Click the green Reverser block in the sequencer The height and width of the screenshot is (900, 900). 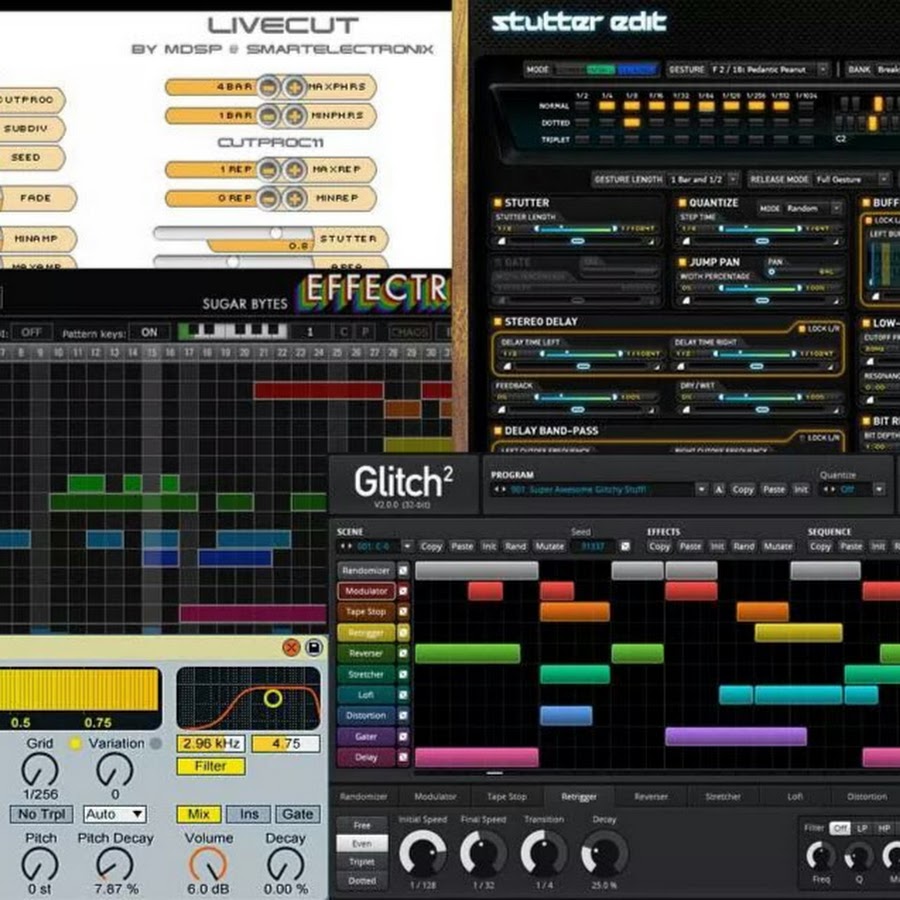pos(467,653)
